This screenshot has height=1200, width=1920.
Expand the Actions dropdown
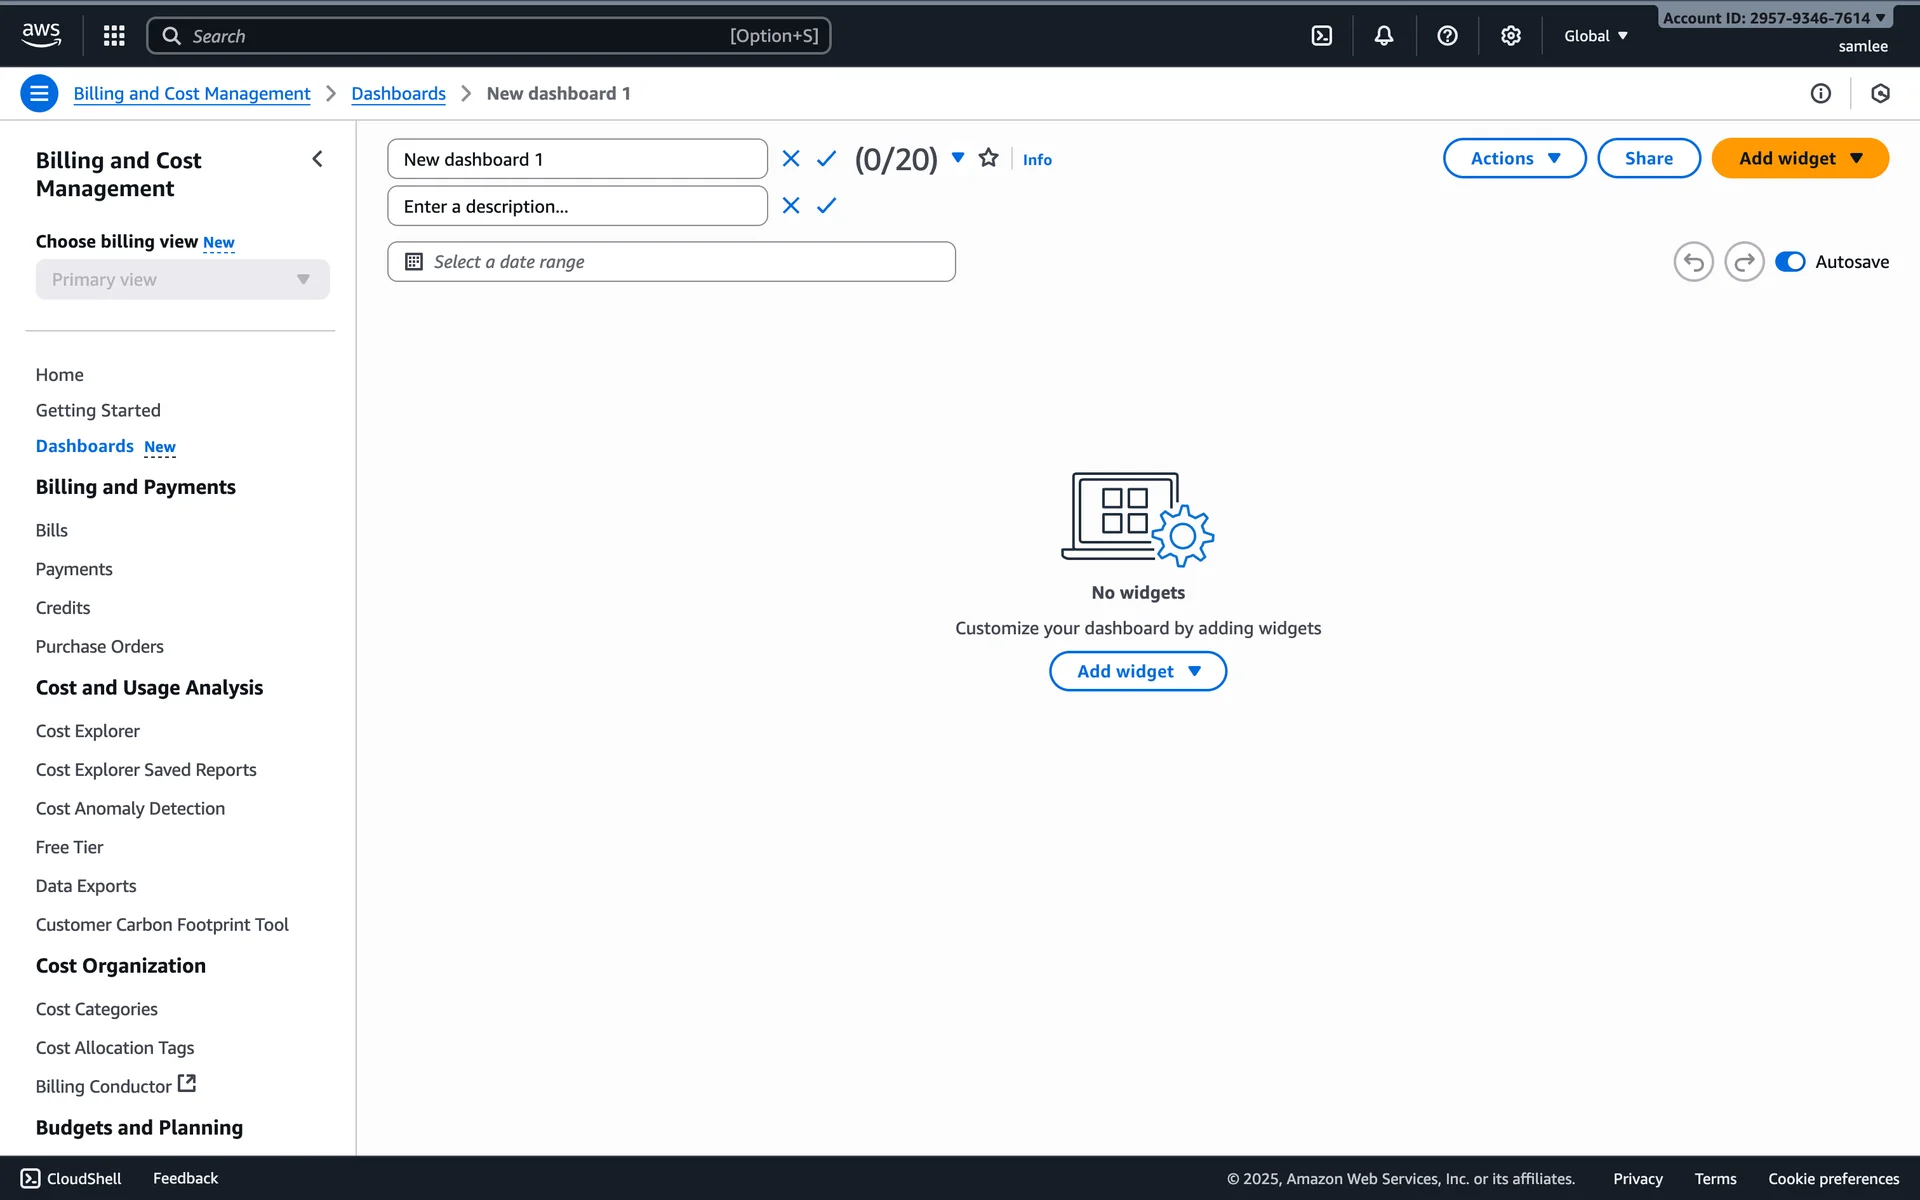point(1514,158)
